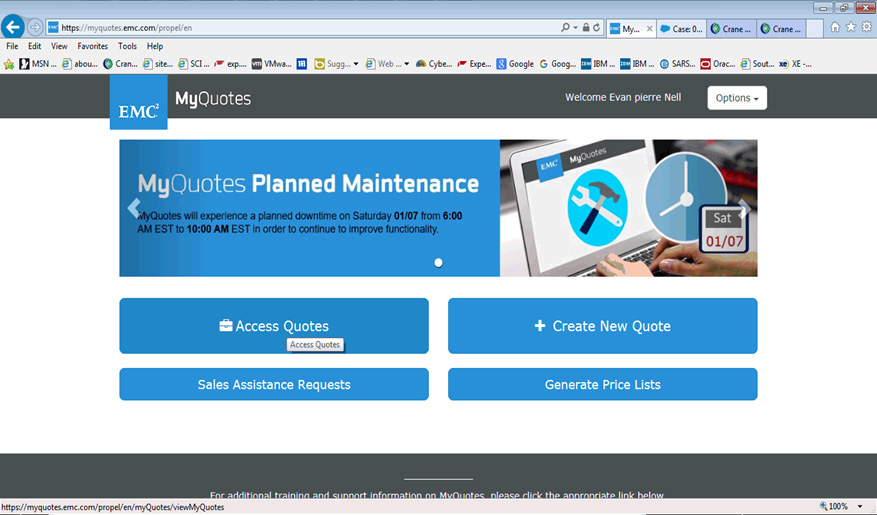Image resolution: width=877 pixels, height=515 pixels.
Task: Switch to the first Crane tab
Action: point(732,29)
